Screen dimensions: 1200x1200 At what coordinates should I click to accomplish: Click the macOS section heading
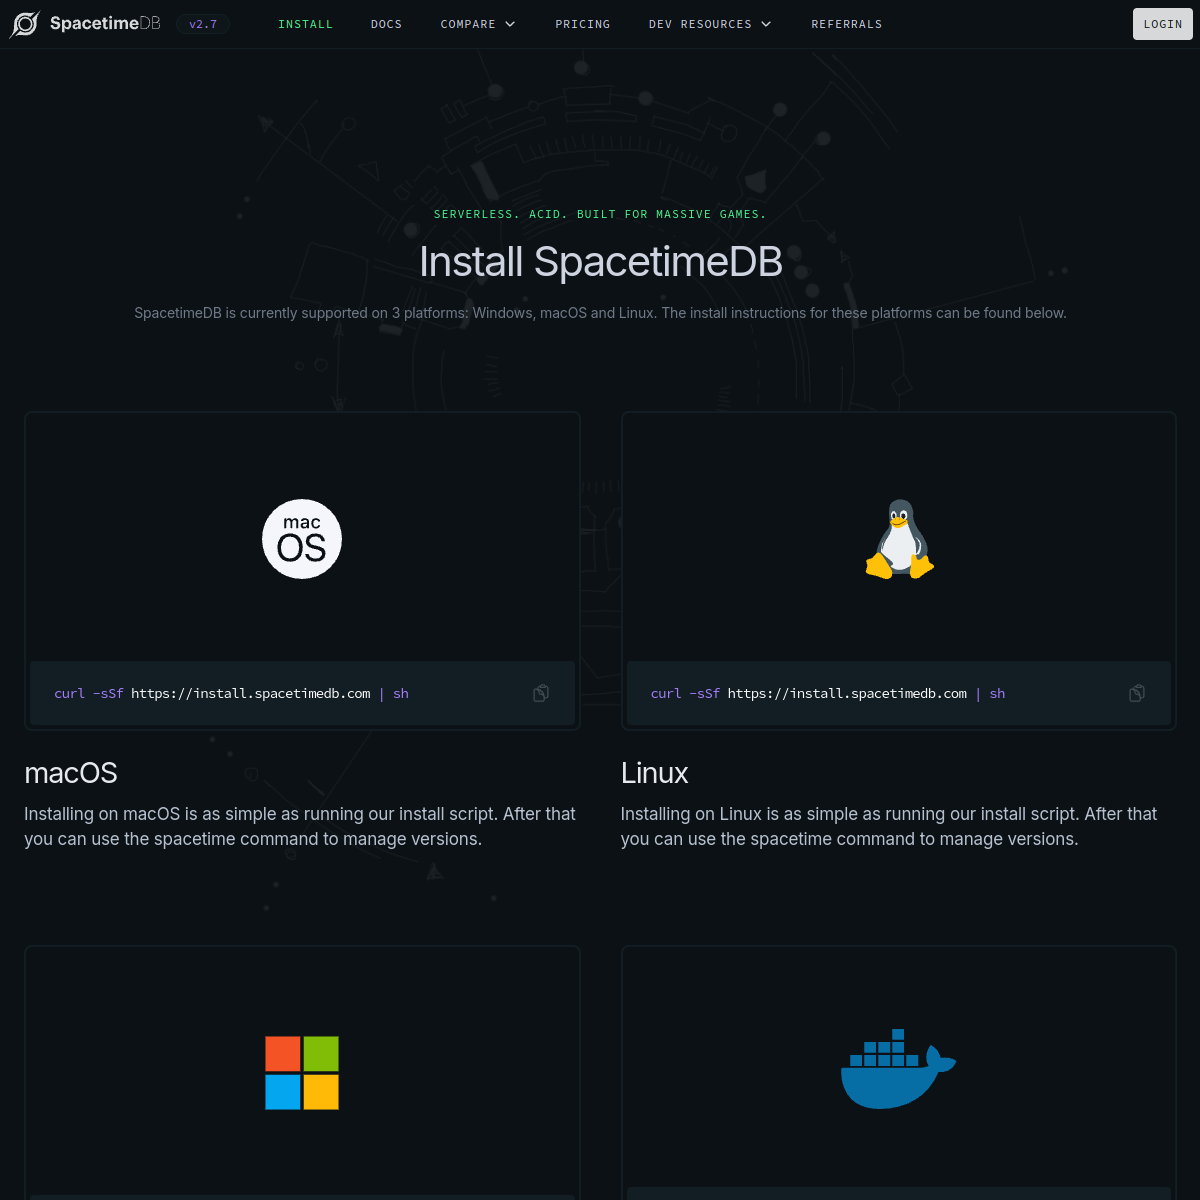point(71,773)
